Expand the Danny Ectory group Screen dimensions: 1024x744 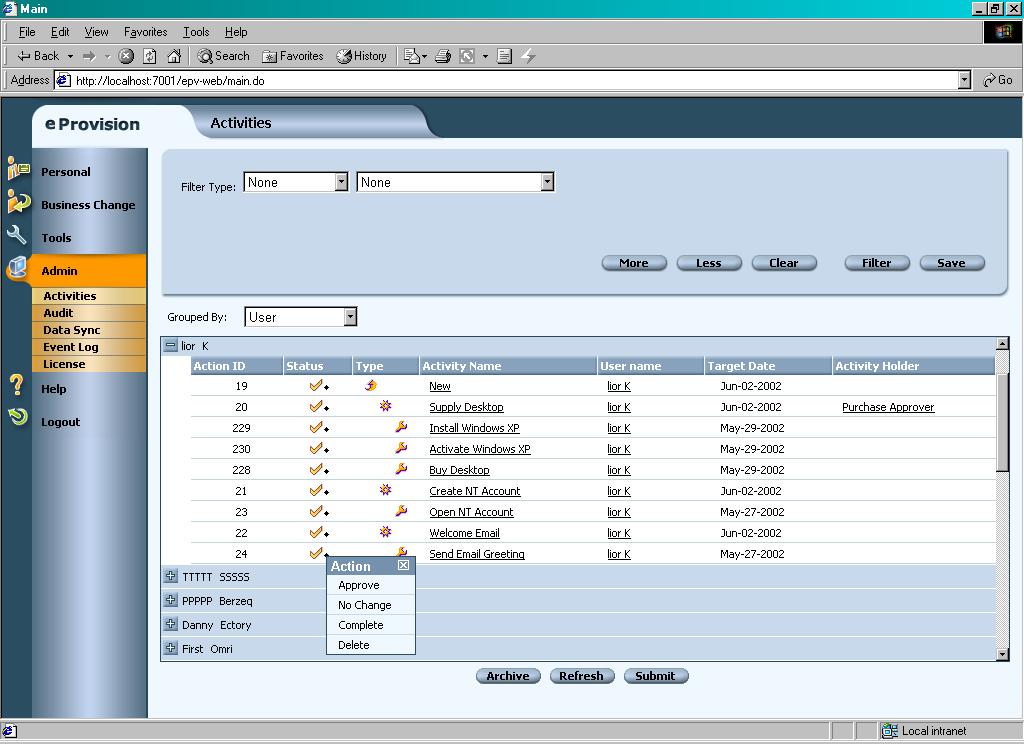[x=171, y=625]
